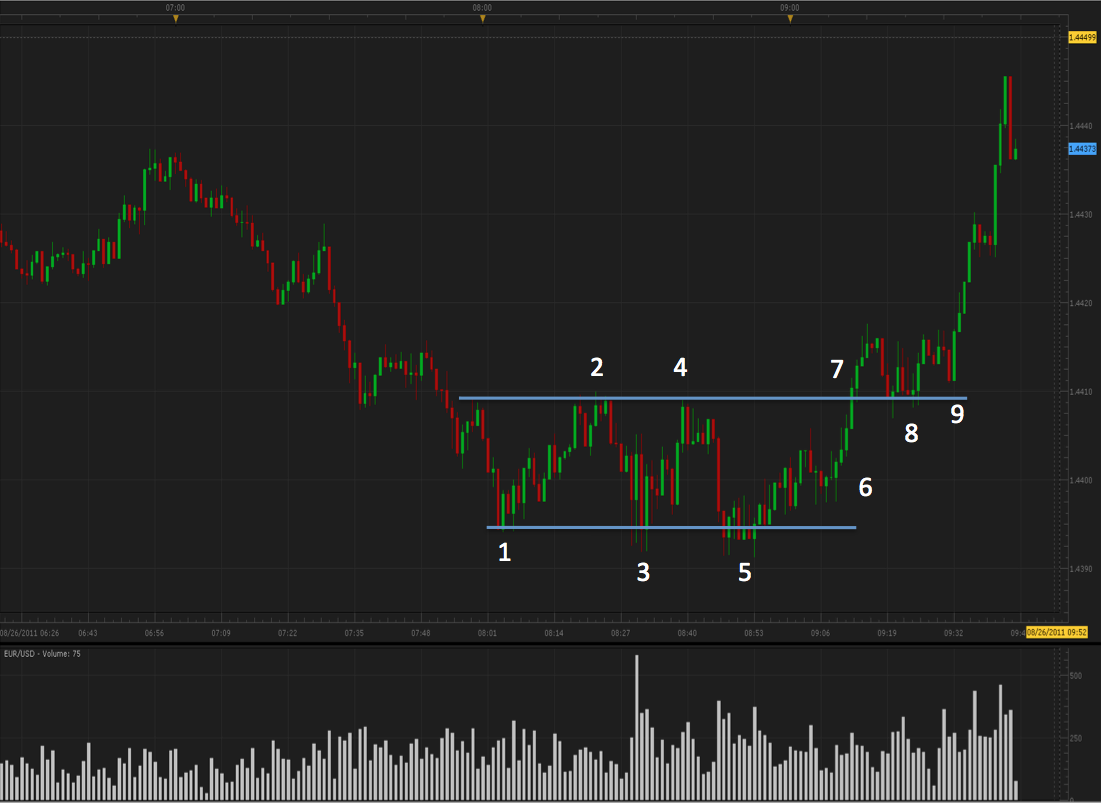
Task: Click the tallest volume bar near 08:27
Action: pos(637,728)
